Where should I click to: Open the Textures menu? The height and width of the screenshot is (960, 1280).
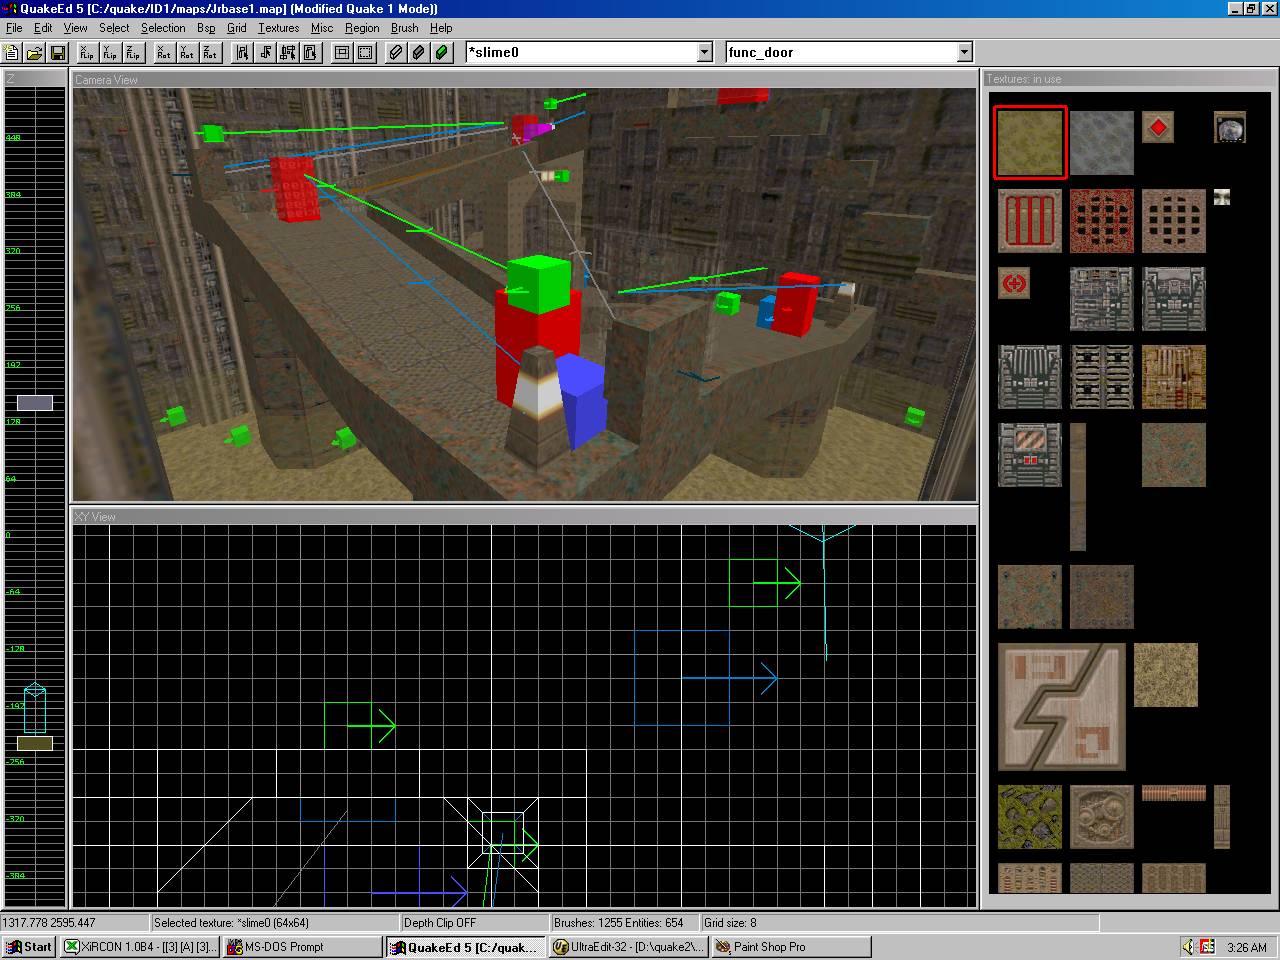point(278,28)
